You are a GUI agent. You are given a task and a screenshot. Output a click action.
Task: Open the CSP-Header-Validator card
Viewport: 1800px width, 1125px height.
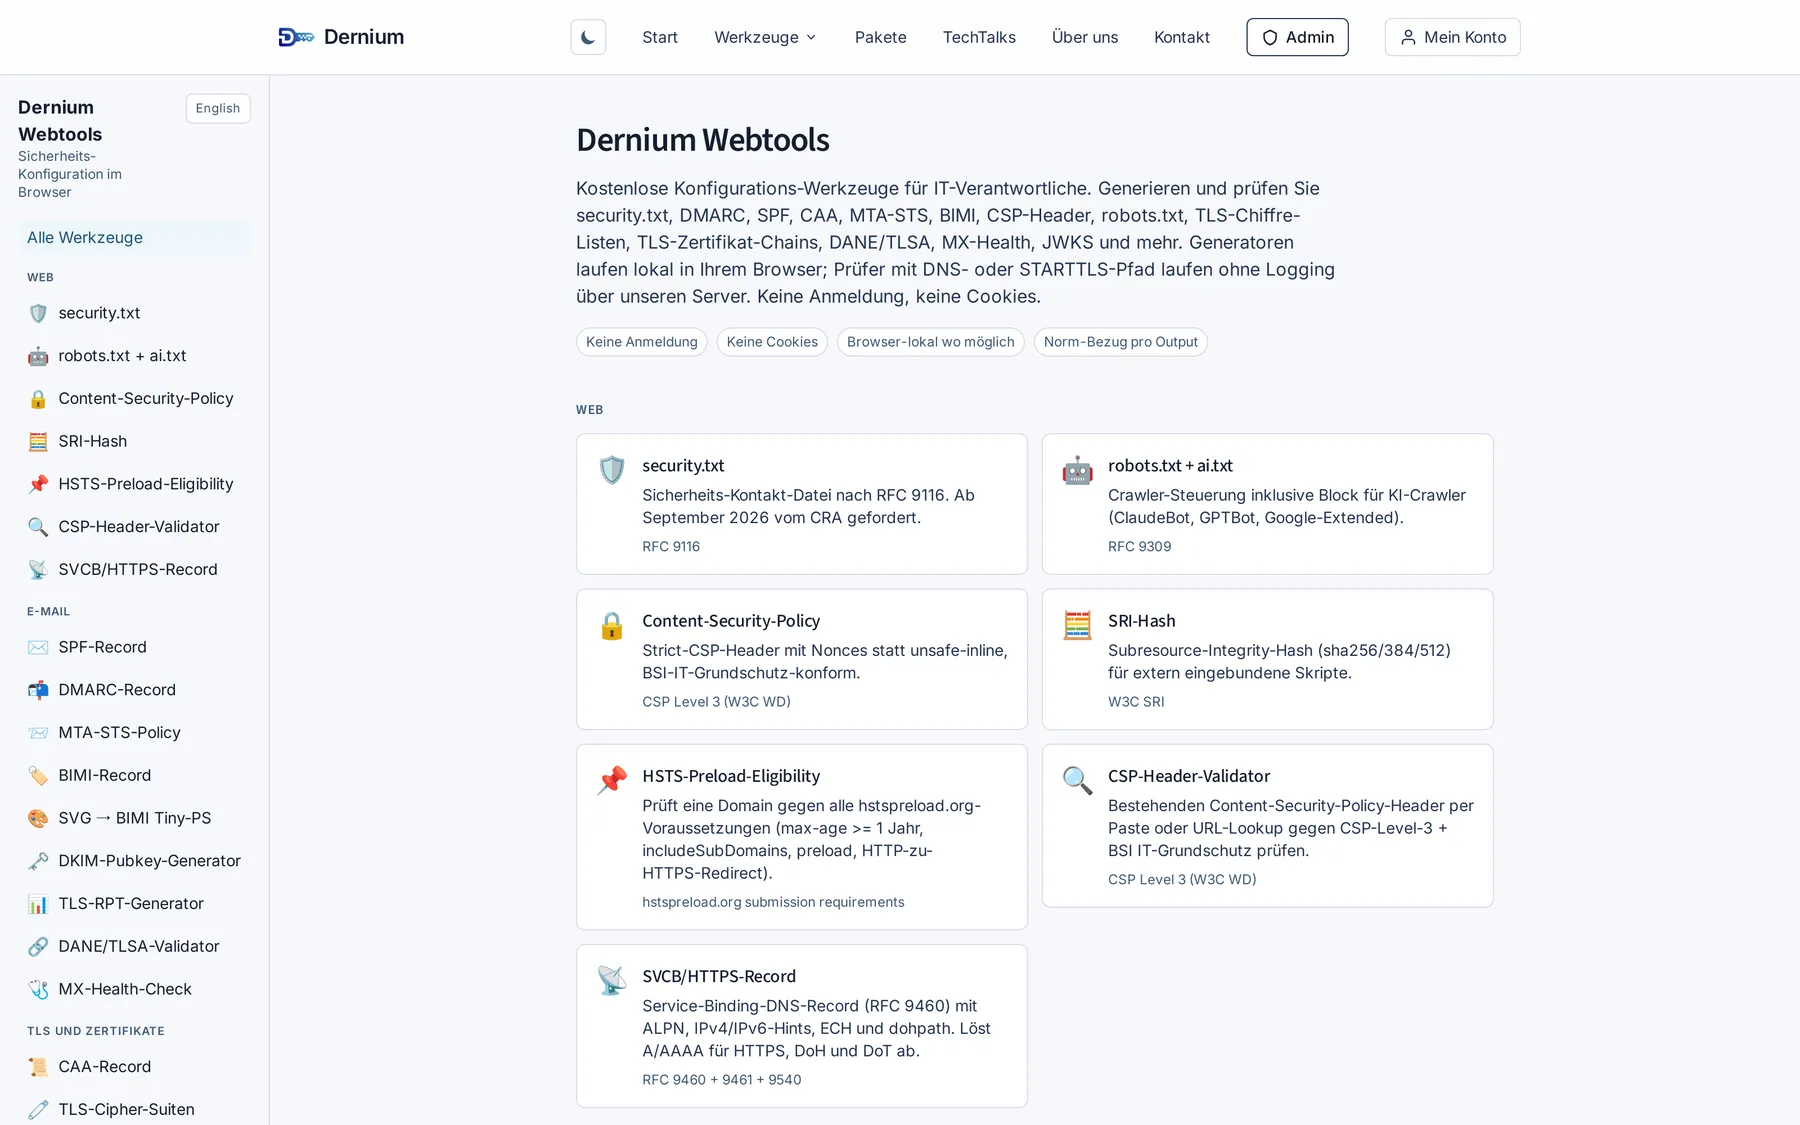(x=1267, y=826)
